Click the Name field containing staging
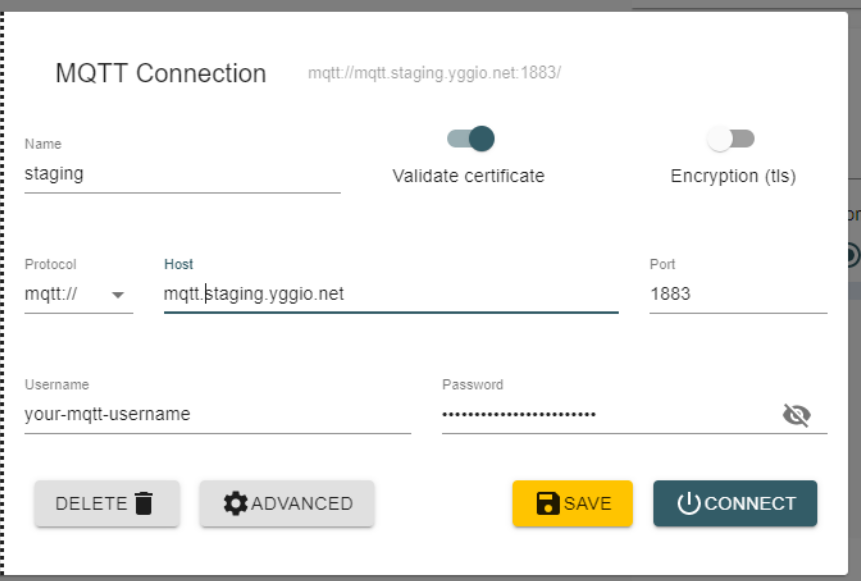 (x=180, y=170)
